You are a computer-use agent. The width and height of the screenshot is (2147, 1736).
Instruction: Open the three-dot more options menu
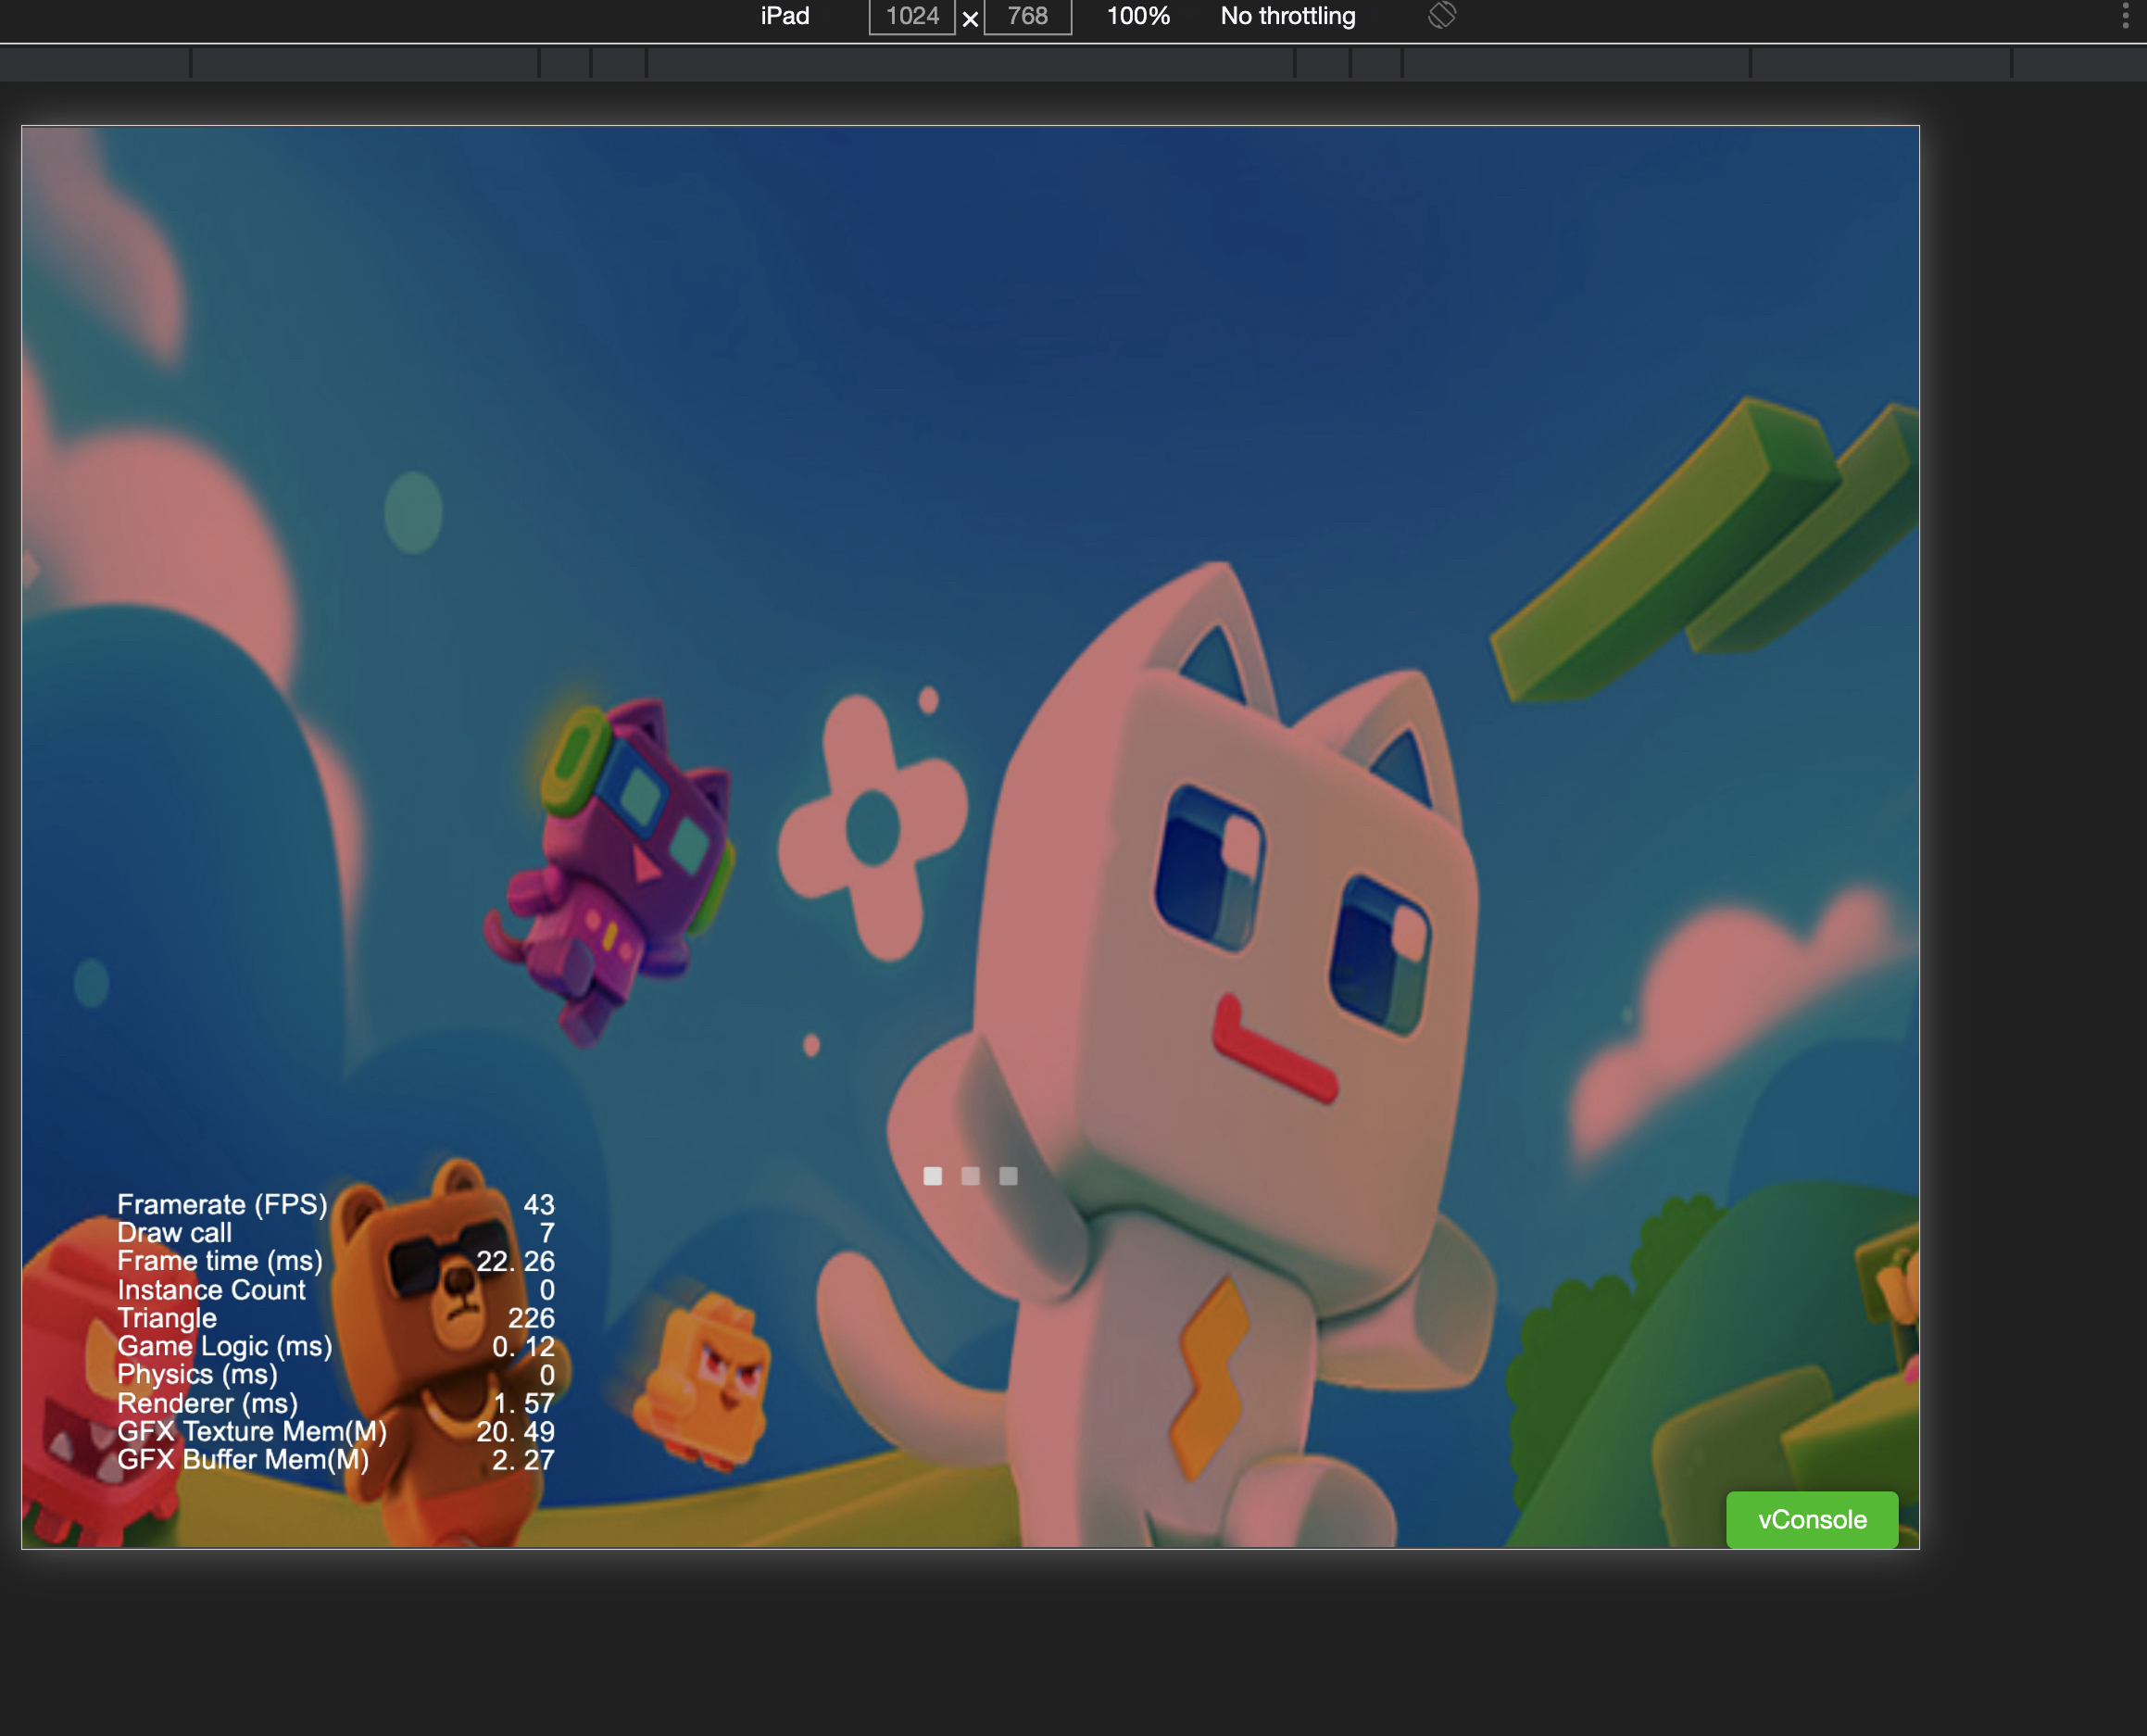[2125, 15]
